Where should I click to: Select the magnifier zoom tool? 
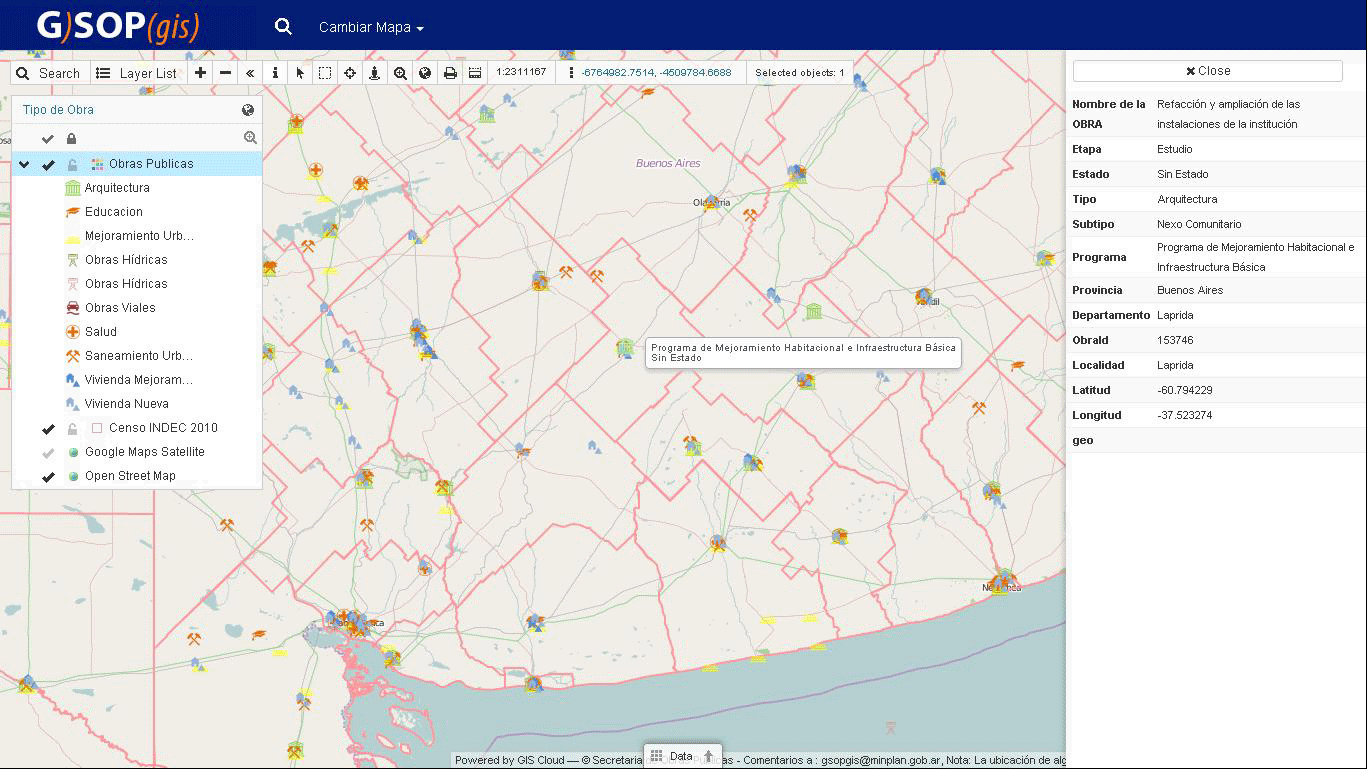tap(401, 72)
